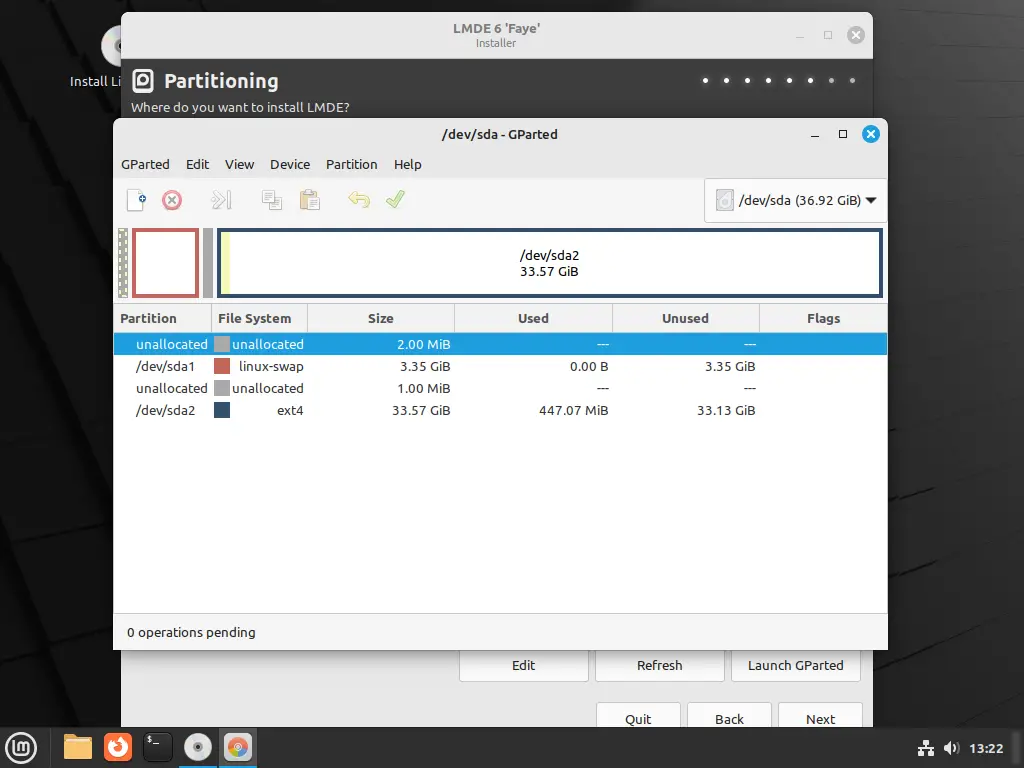Image resolution: width=1024 pixels, height=768 pixels.
Task: Open the GParted menu
Action: tap(145, 165)
